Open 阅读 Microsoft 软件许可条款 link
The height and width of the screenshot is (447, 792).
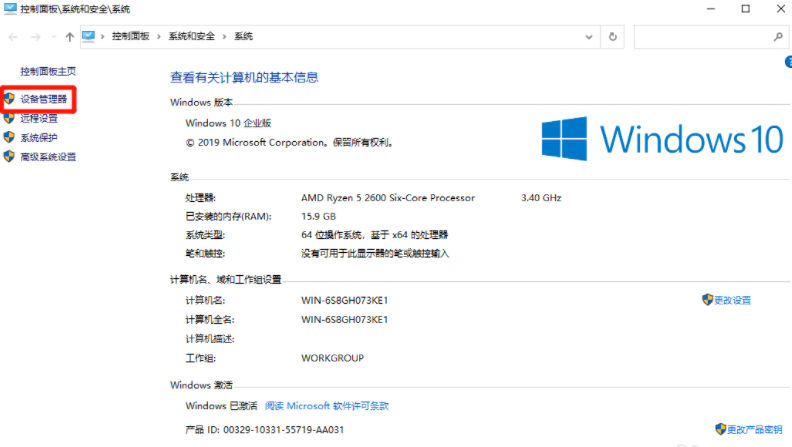click(327, 406)
